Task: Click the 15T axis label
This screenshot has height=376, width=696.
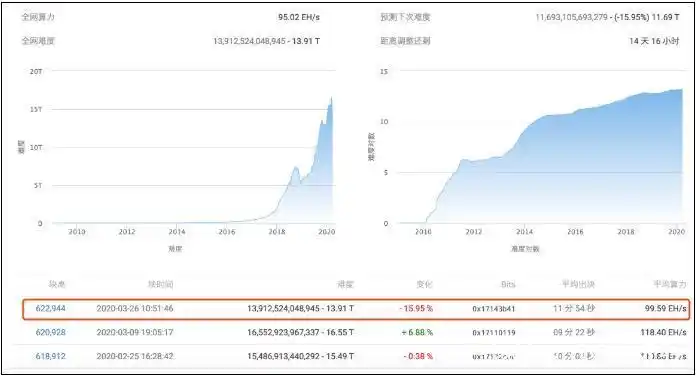Action: click(36, 109)
